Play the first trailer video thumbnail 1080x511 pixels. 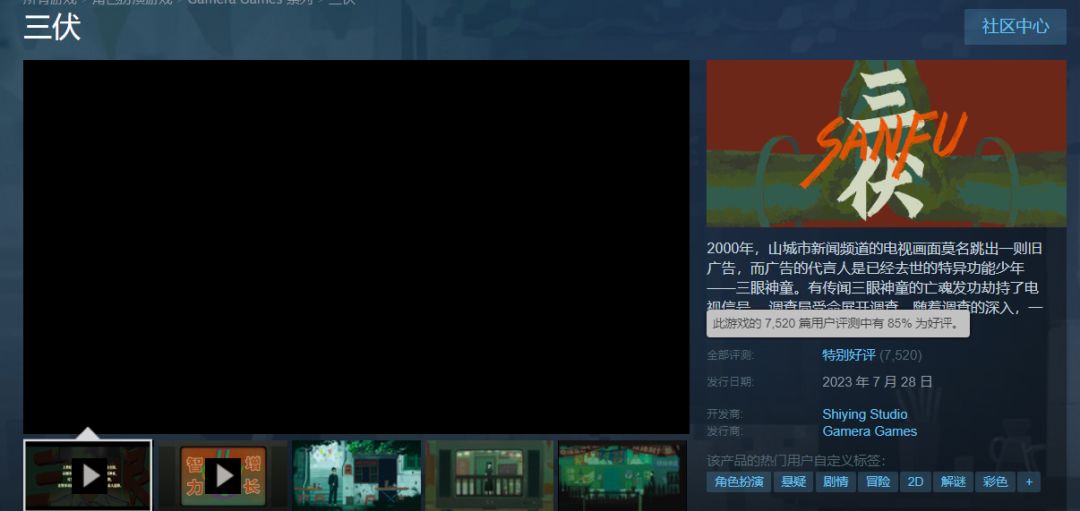click(87, 475)
